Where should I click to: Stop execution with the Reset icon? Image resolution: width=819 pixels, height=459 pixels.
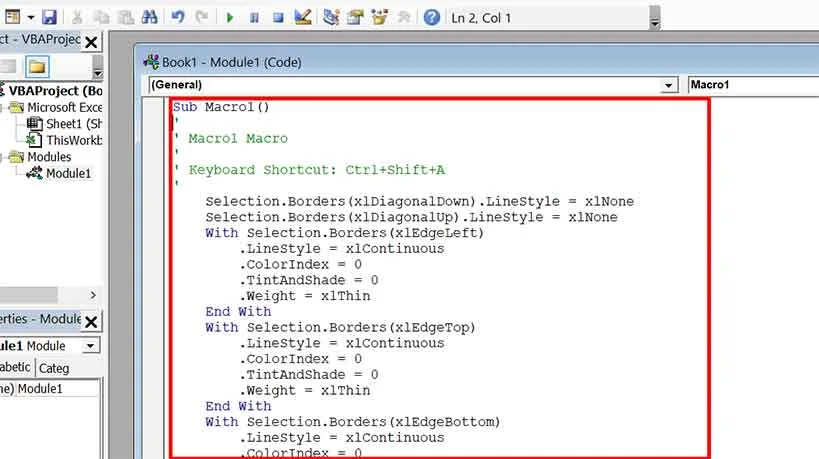coord(278,18)
